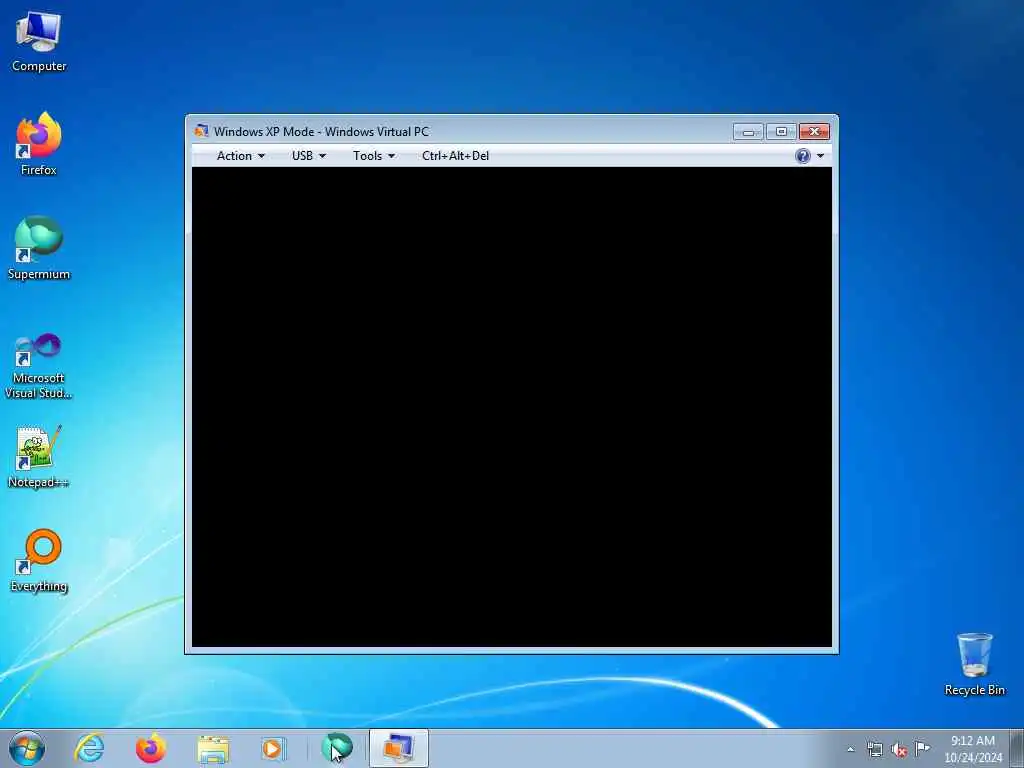This screenshot has height=768, width=1024.
Task: Show hidden tray icons arrow
Action: coord(850,749)
